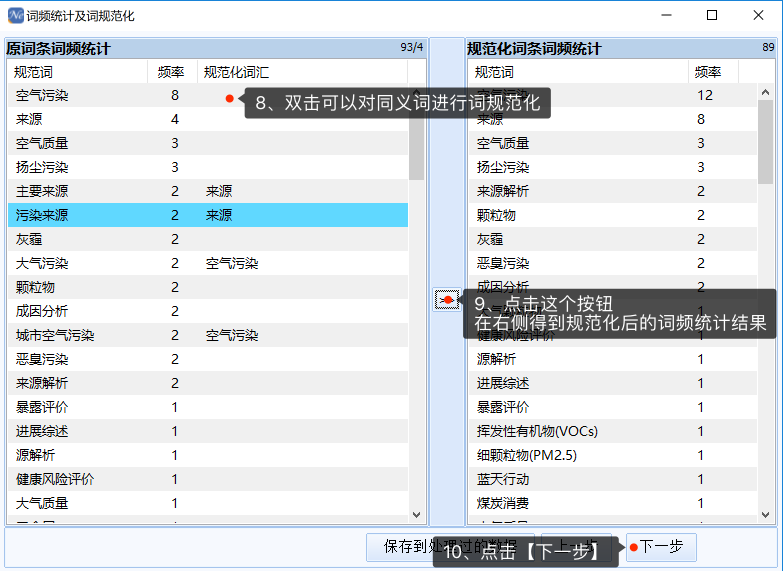The height and width of the screenshot is (571, 783).
Task: Click 频率 column header in right table
Action: (x=713, y=72)
